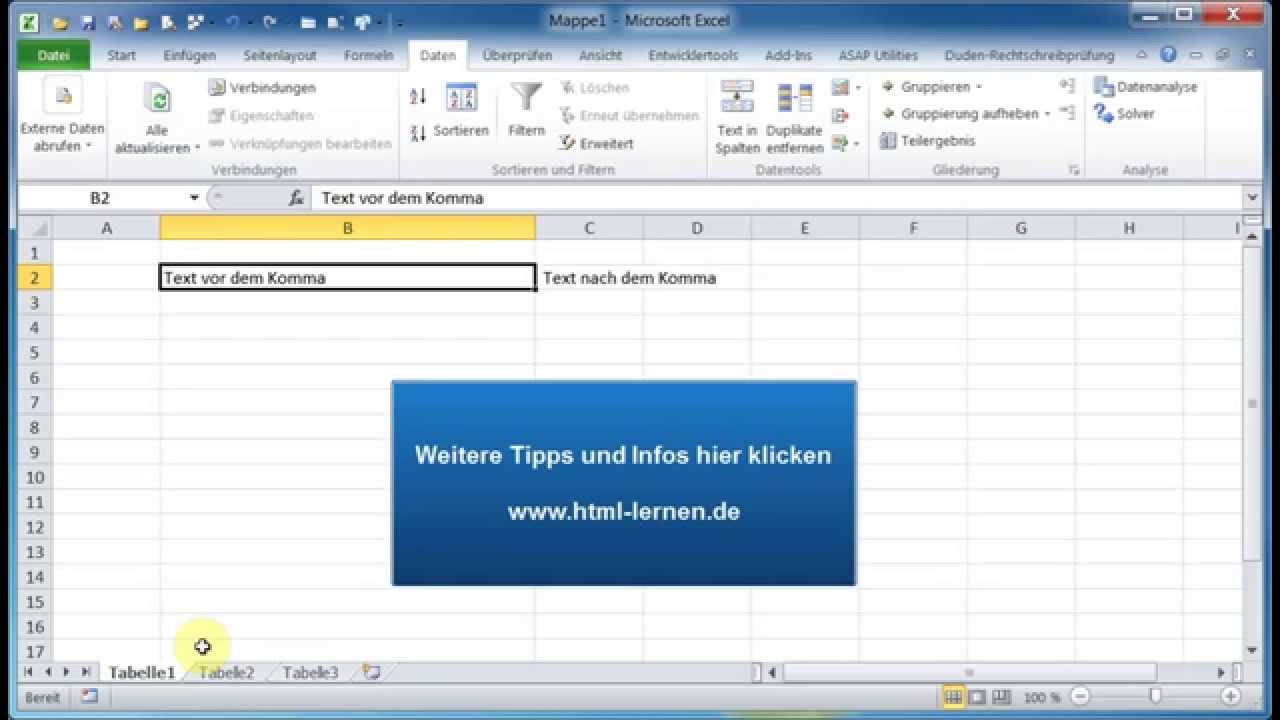
Task: Click the 100 % zoom level
Action: (1042, 697)
